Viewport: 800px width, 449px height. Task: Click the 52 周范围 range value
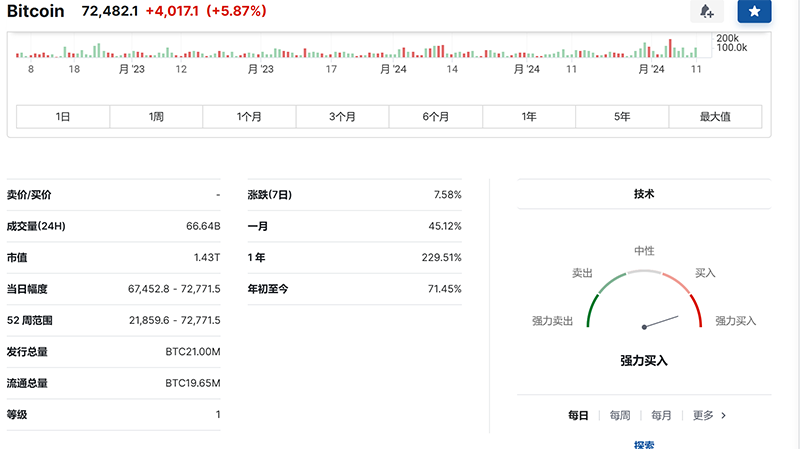[174, 320]
